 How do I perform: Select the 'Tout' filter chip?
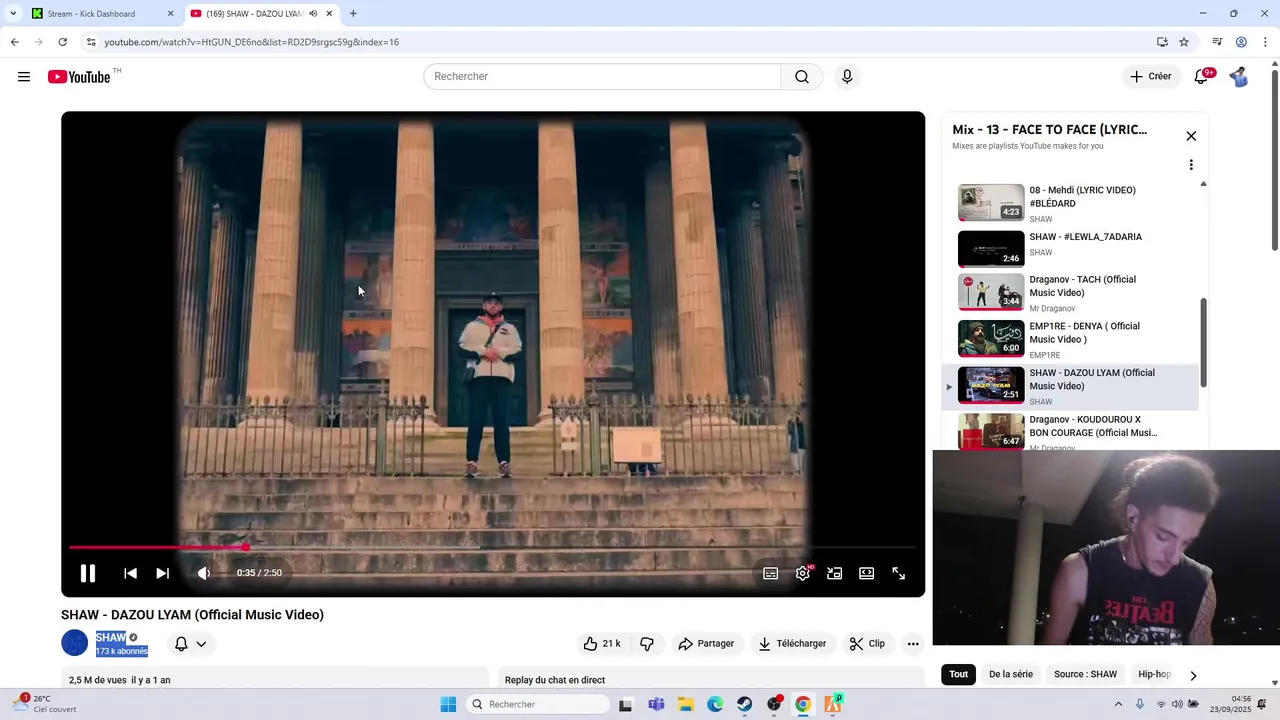pyautogui.click(x=958, y=674)
